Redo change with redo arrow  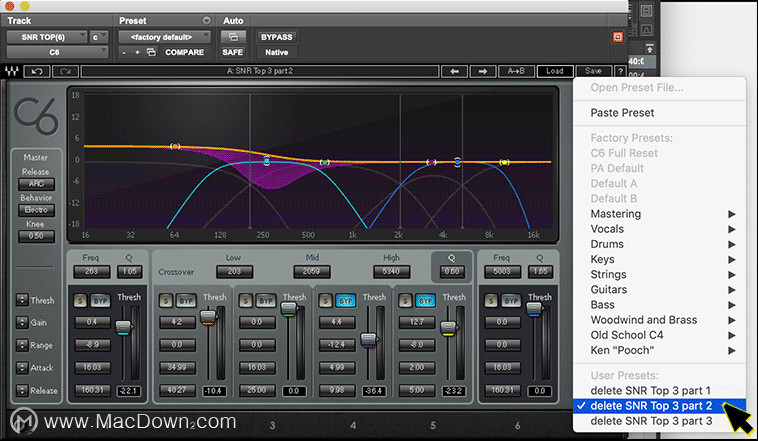click(65, 72)
